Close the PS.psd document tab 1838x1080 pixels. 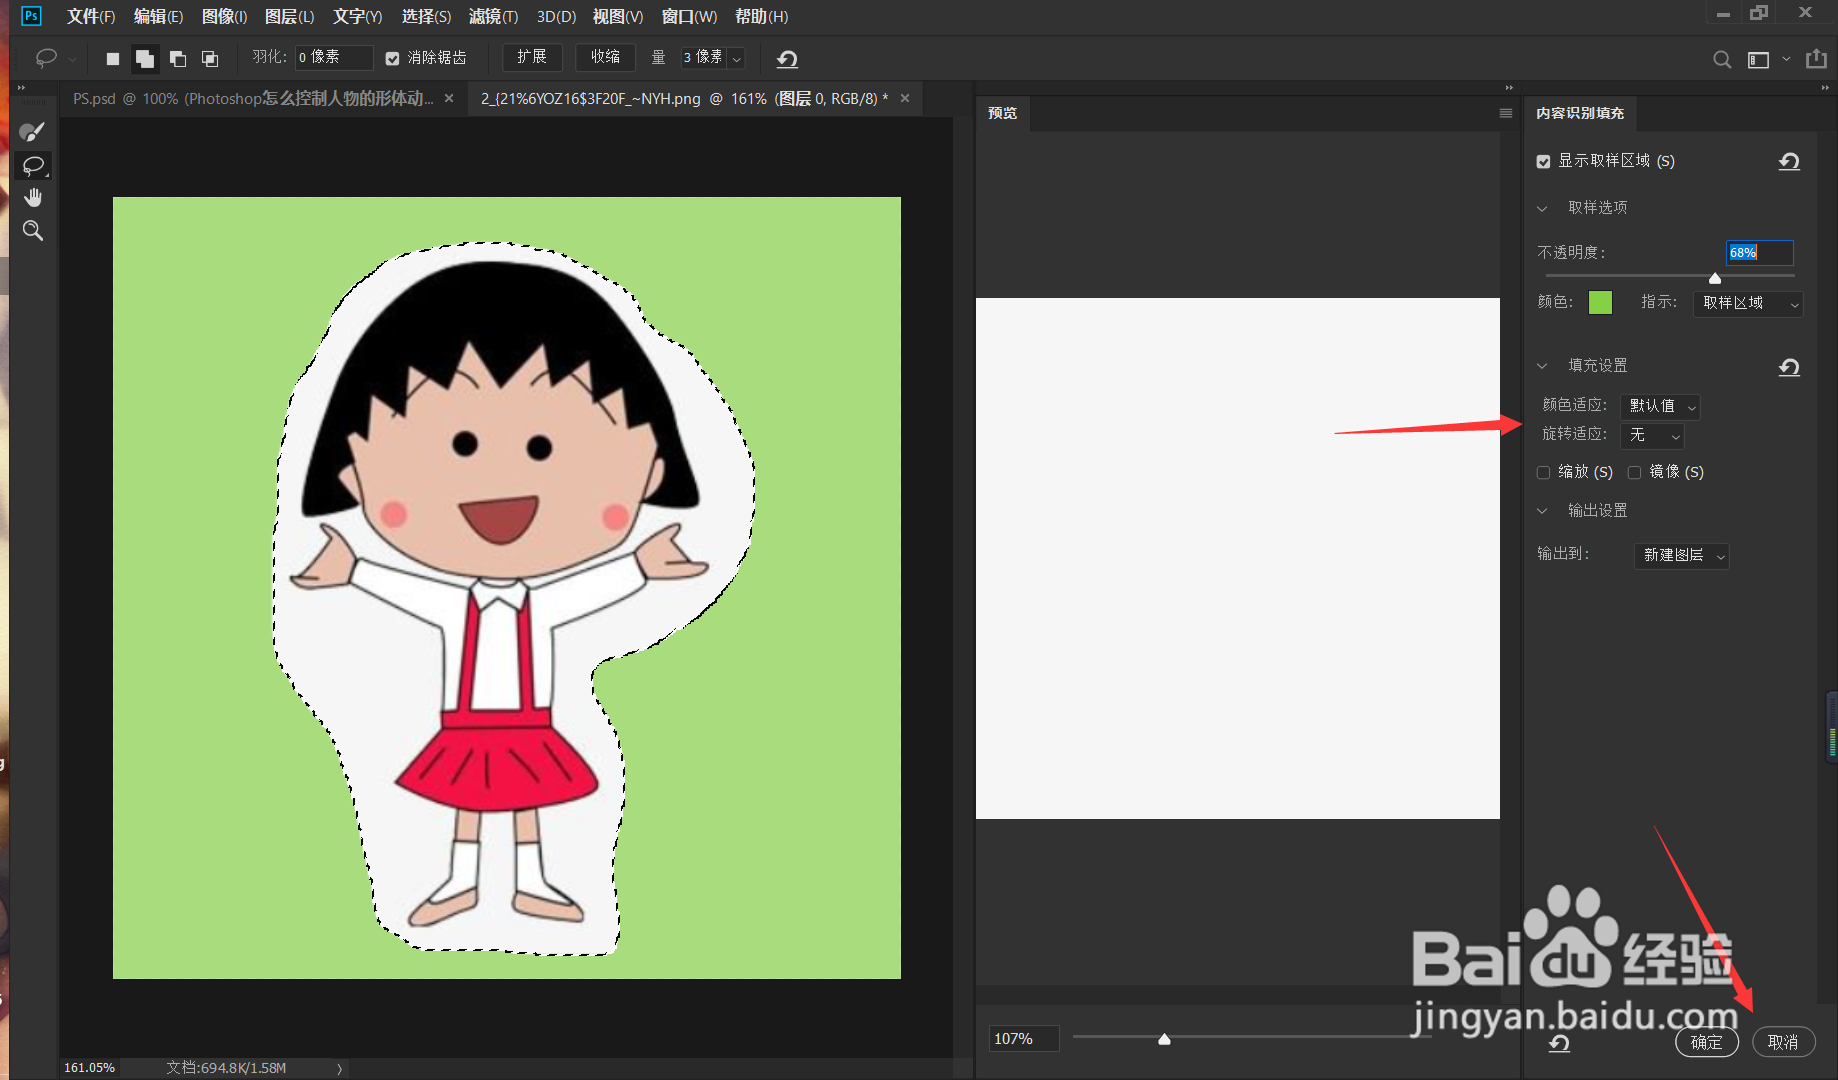(449, 98)
